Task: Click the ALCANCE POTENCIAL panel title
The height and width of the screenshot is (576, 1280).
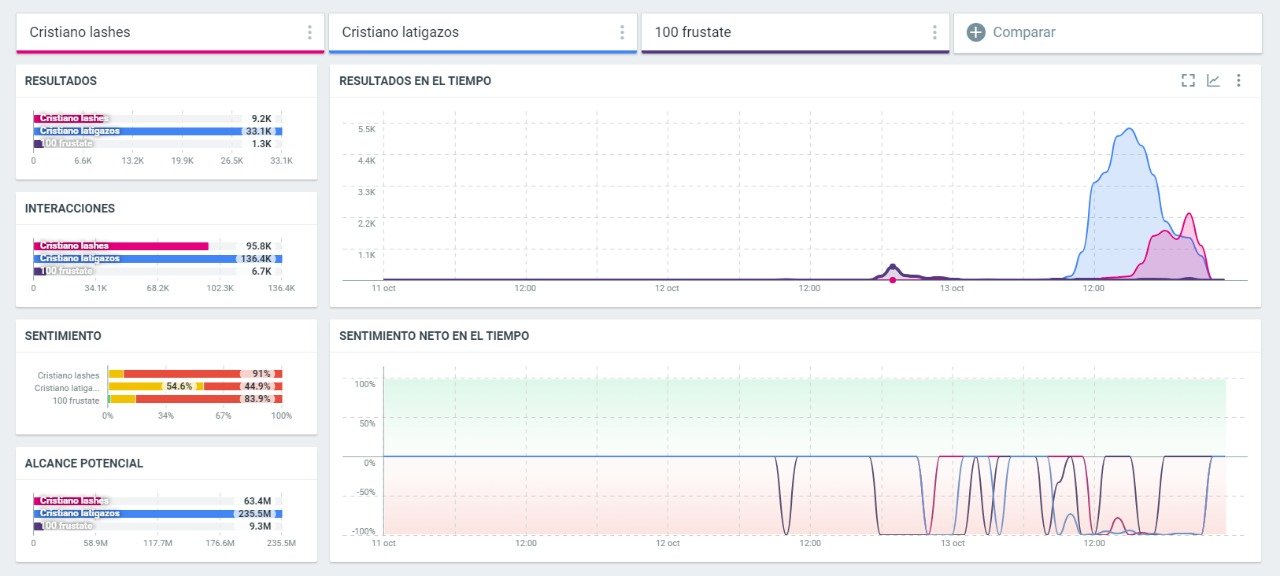Action: pos(84,464)
